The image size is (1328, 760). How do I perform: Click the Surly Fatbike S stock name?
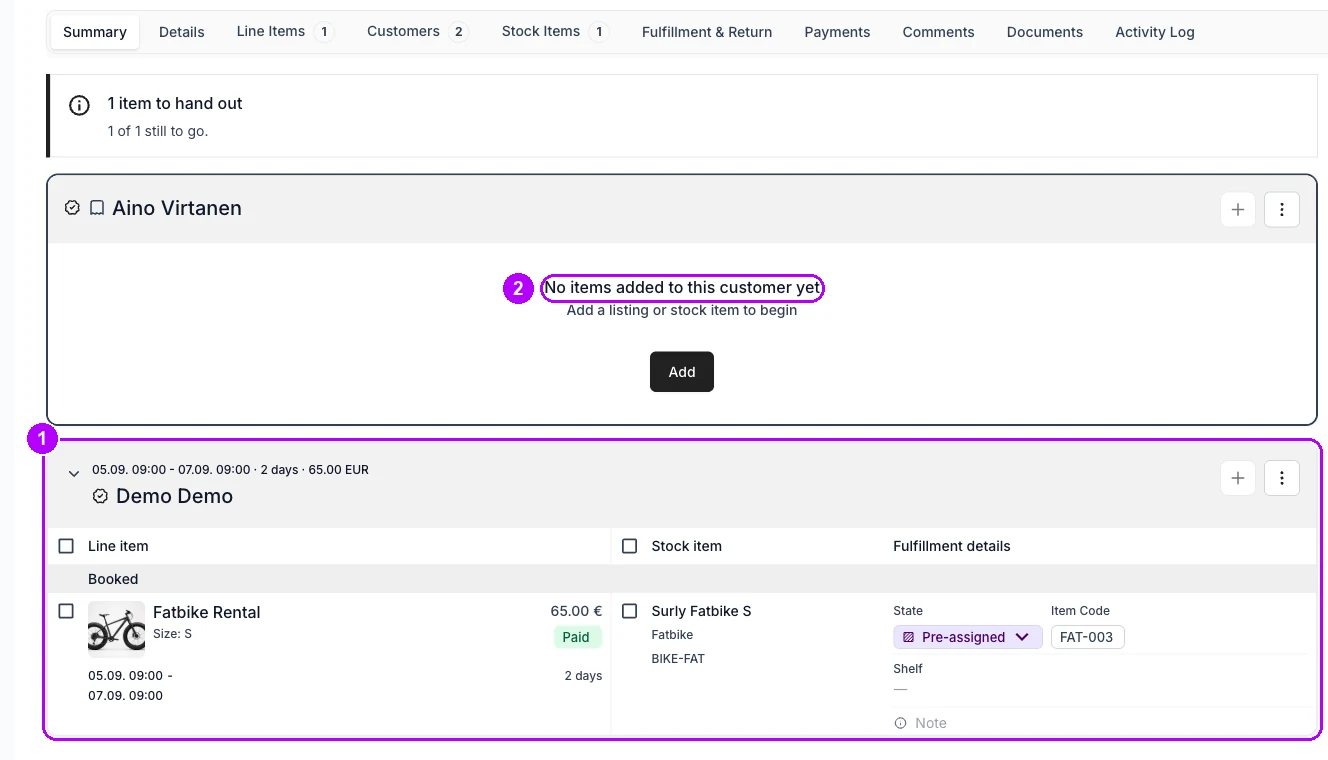click(x=701, y=611)
